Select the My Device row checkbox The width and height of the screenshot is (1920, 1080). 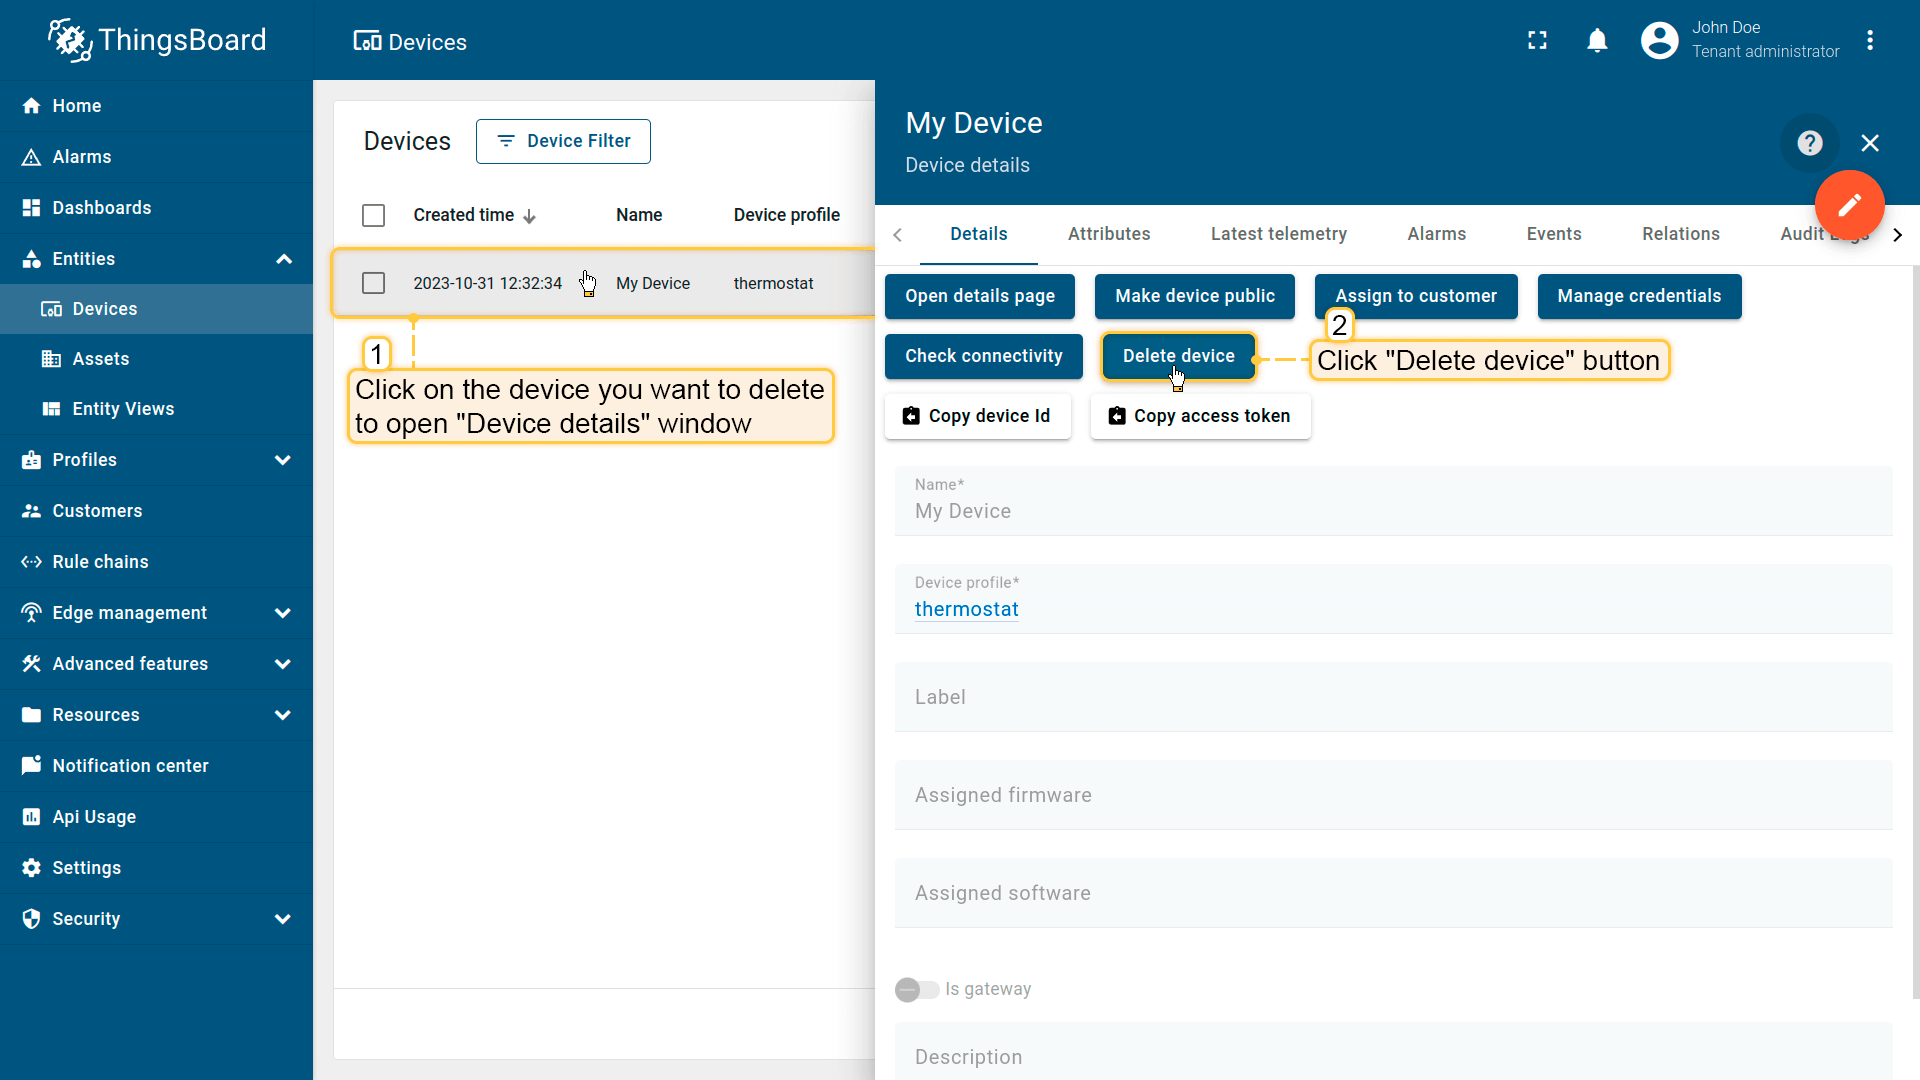point(373,284)
